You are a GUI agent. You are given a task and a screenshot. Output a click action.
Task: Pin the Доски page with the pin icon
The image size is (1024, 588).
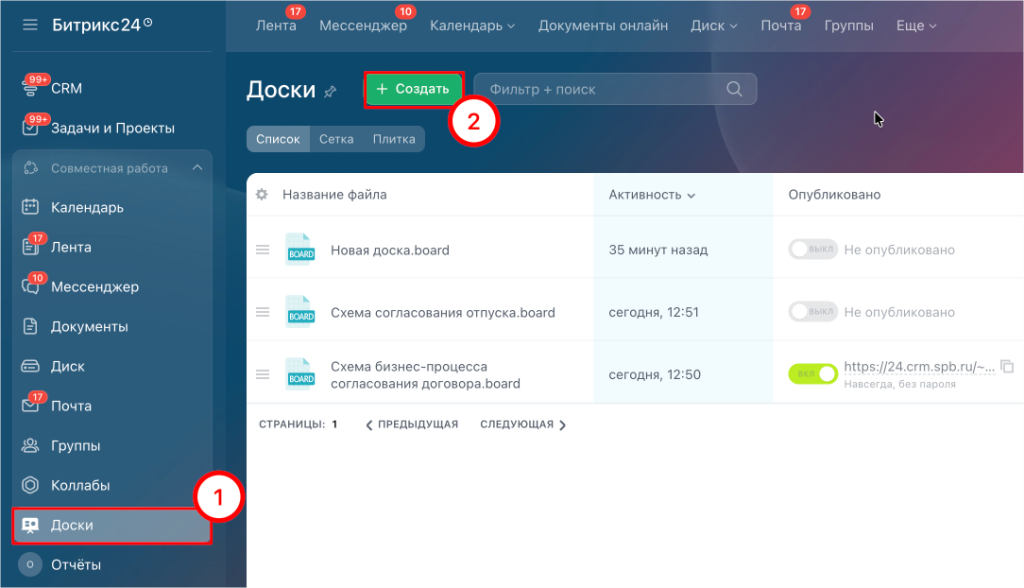coord(327,89)
